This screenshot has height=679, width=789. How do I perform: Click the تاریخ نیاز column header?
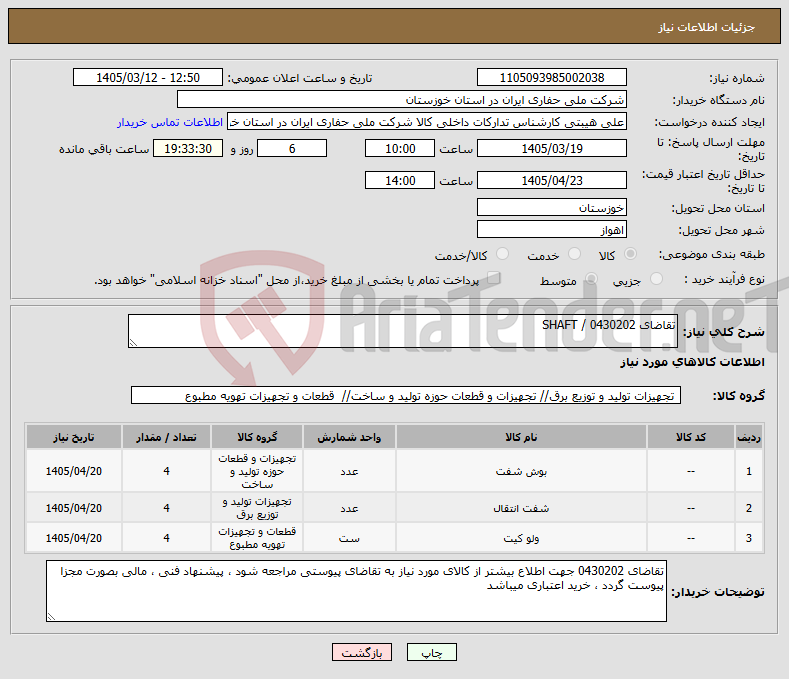[73, 437]
